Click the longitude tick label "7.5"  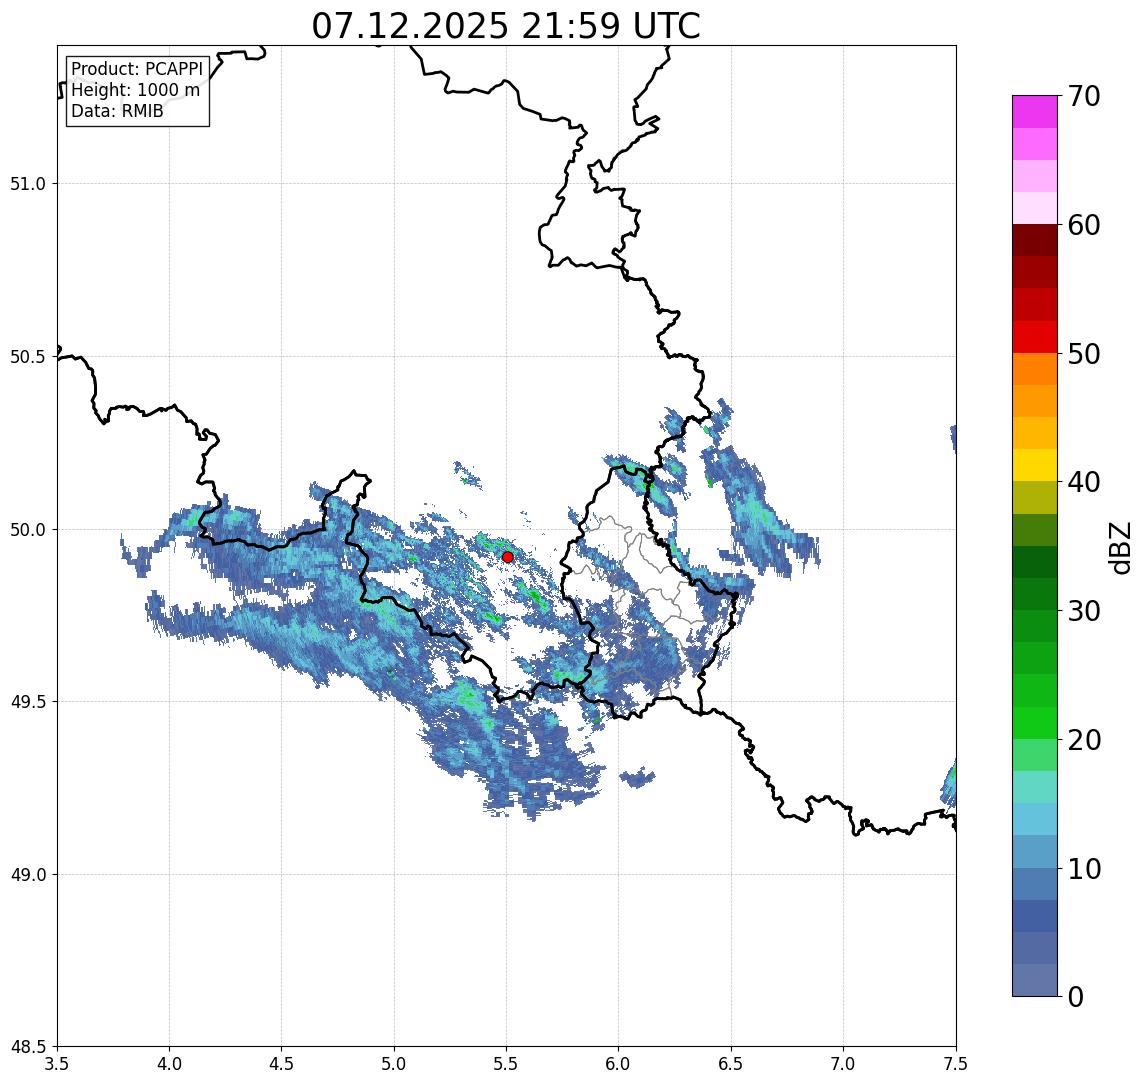pyautogui.click(x=956, y=1064)
